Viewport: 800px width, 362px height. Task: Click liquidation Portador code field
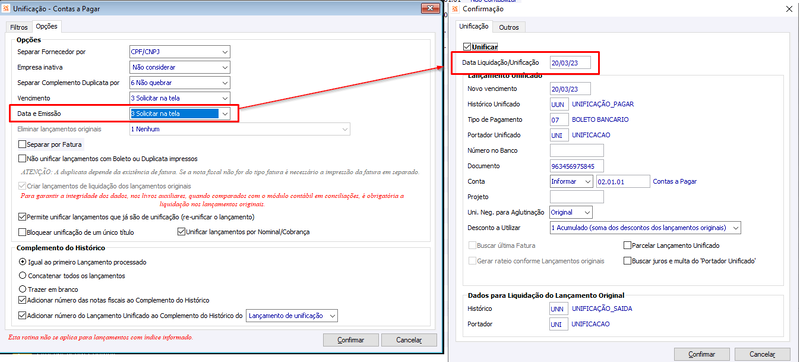click(x=559, y=324)
